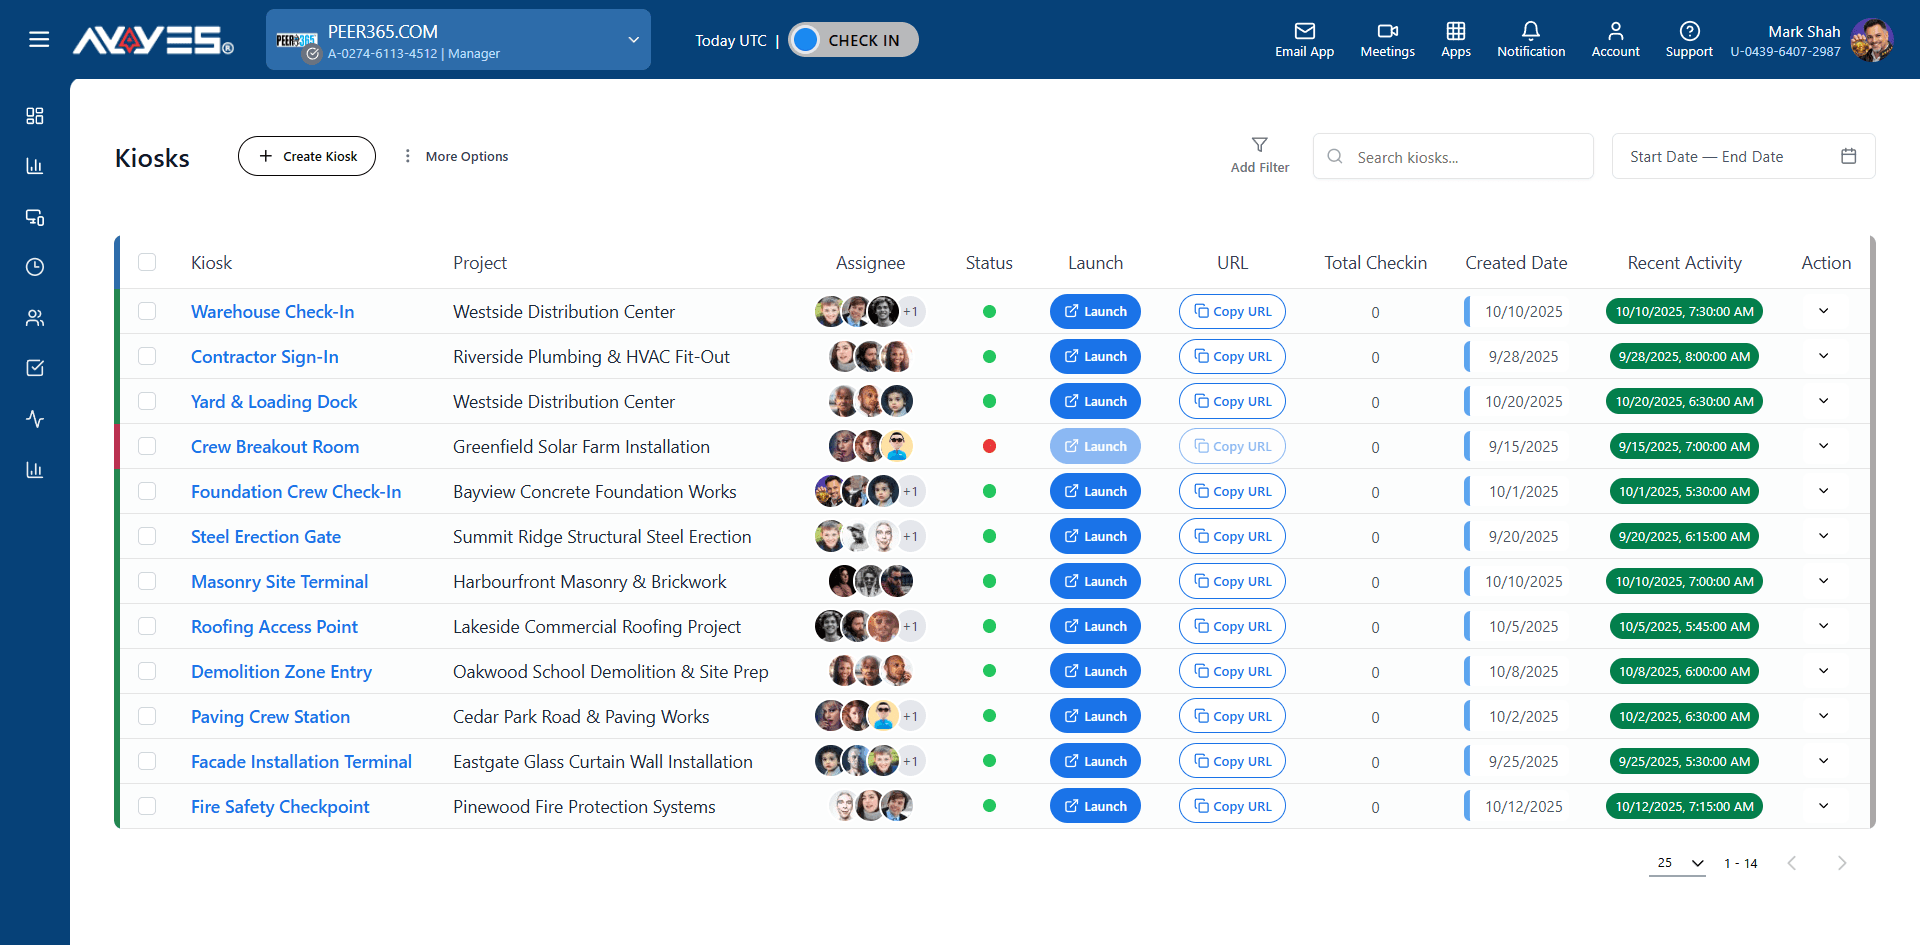Check the Warehouse Check-In row checkbox
1920x945 pixels.
coord(147,311)
